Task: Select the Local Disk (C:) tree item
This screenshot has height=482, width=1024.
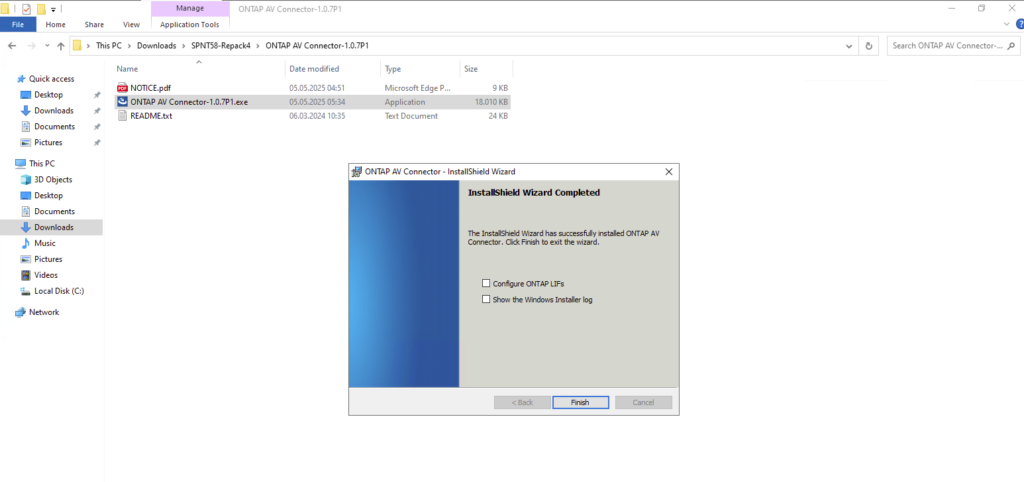Action: click(59, 291)
